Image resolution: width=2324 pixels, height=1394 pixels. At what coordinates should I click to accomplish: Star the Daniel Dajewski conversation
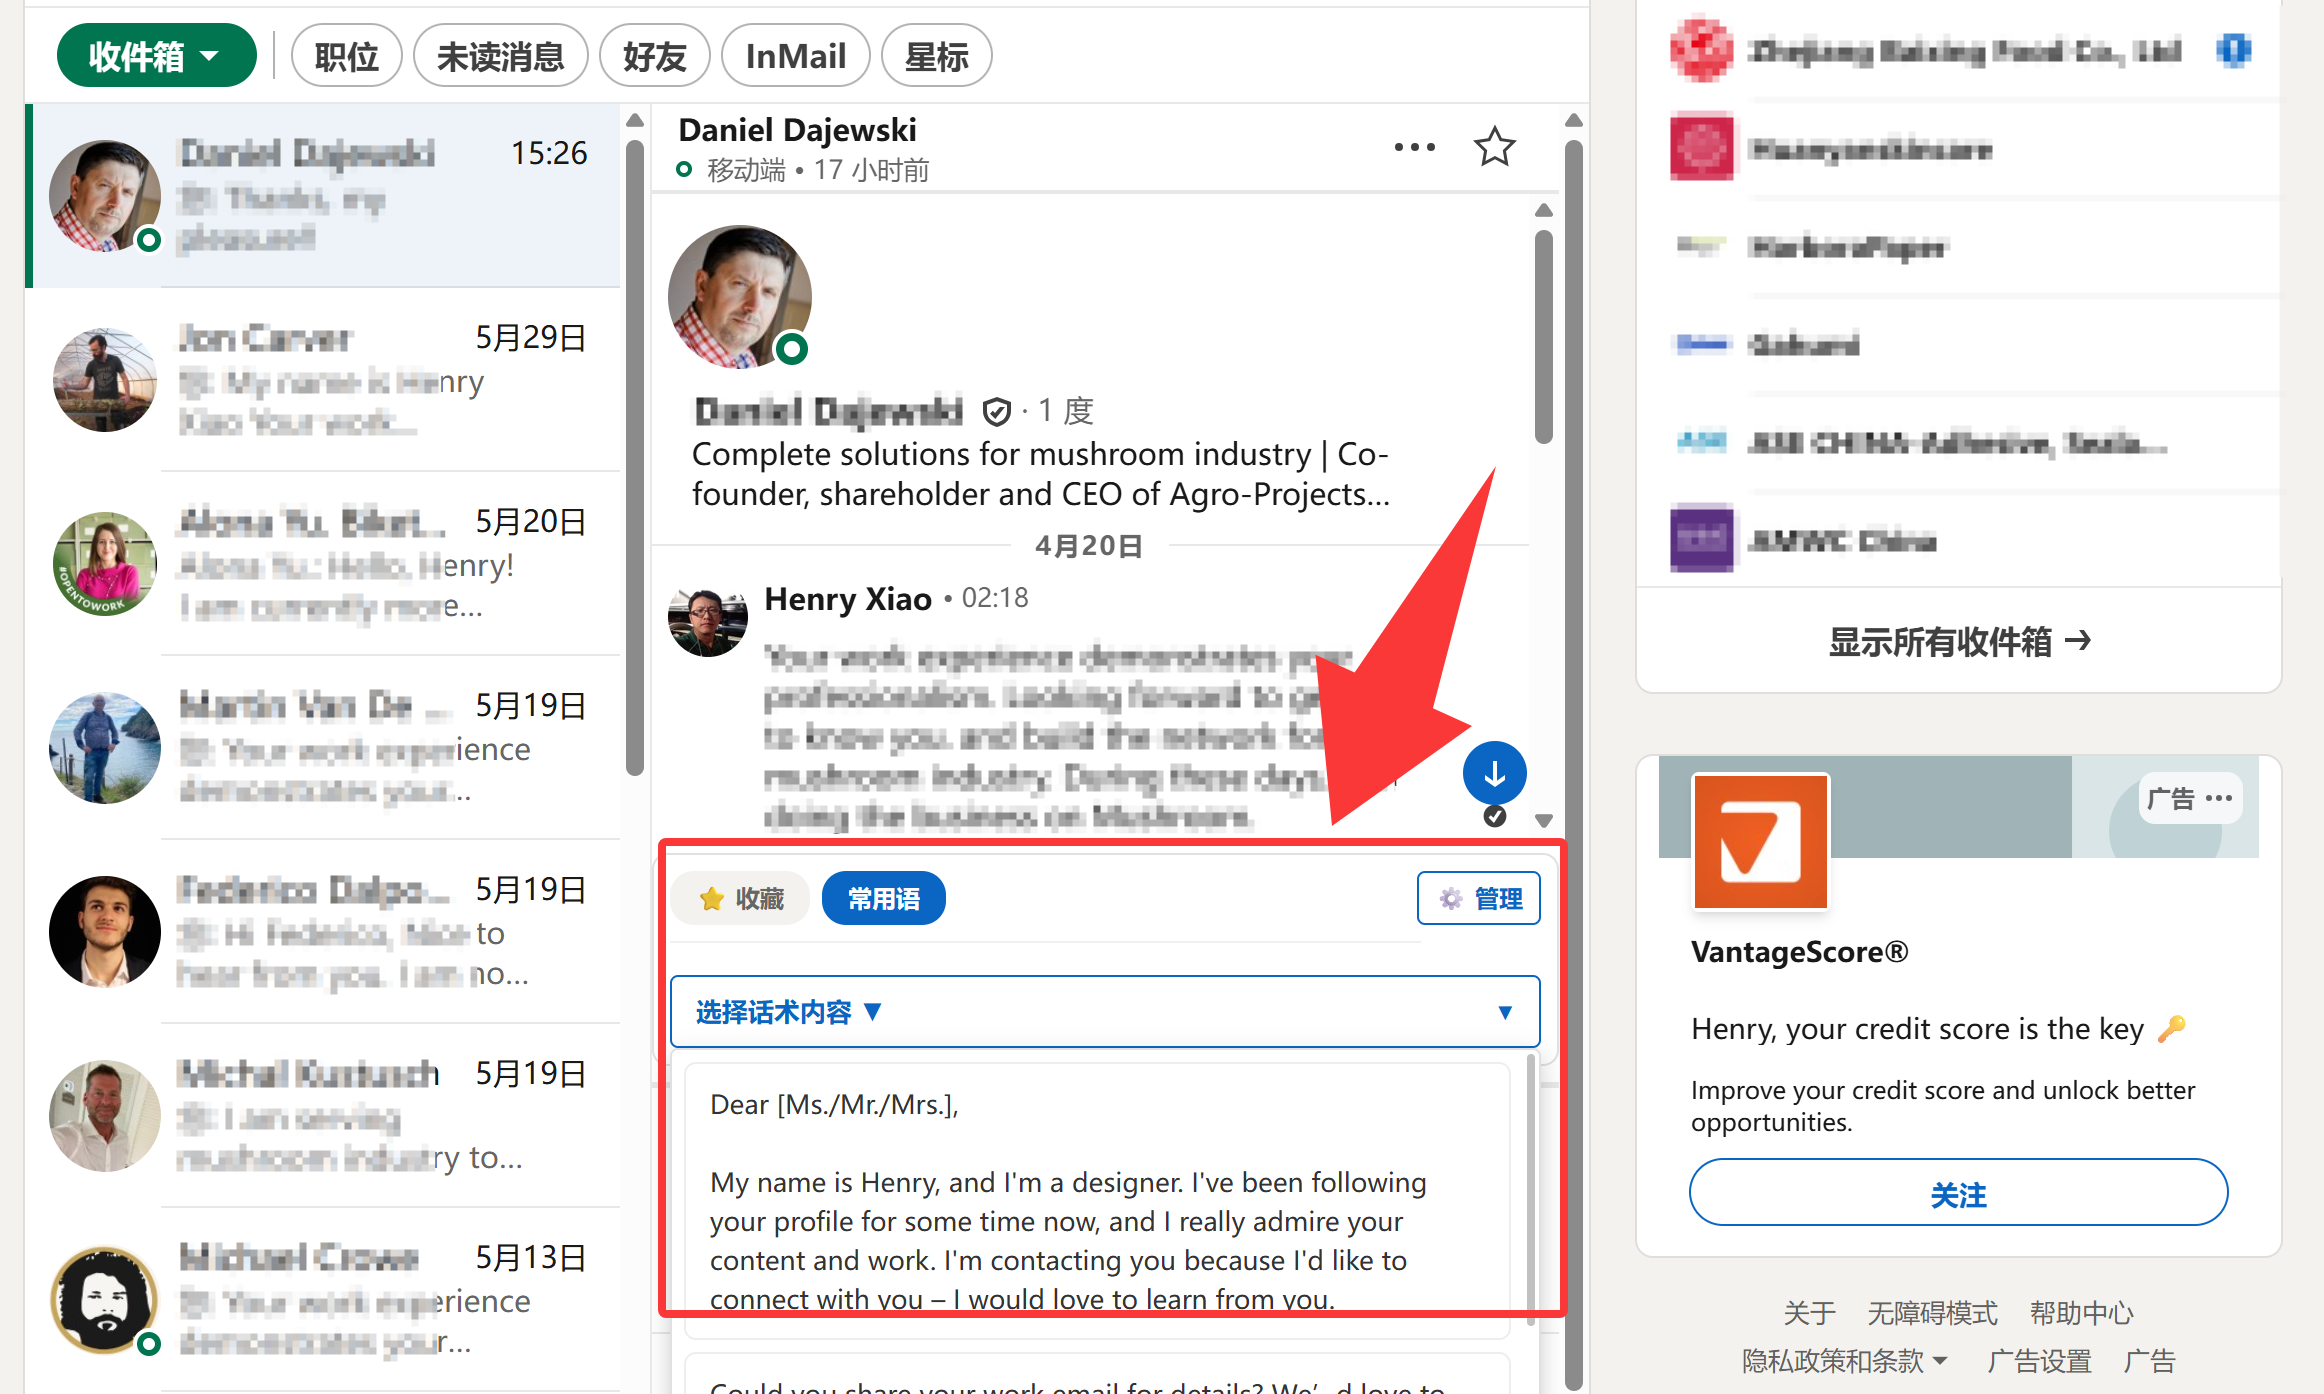coord(1494,147)
